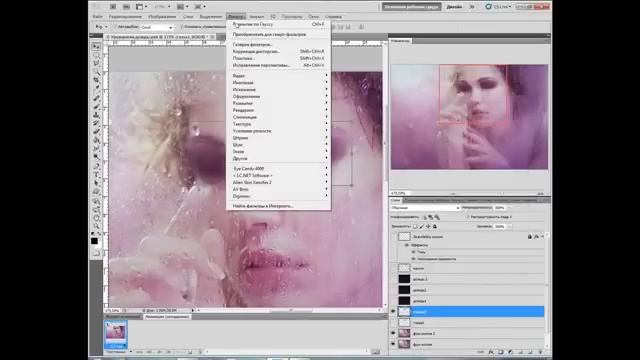Screen dimensions: 640x360
Task: Toggle the Auto-select checkbox
Action: click(115, 27)
